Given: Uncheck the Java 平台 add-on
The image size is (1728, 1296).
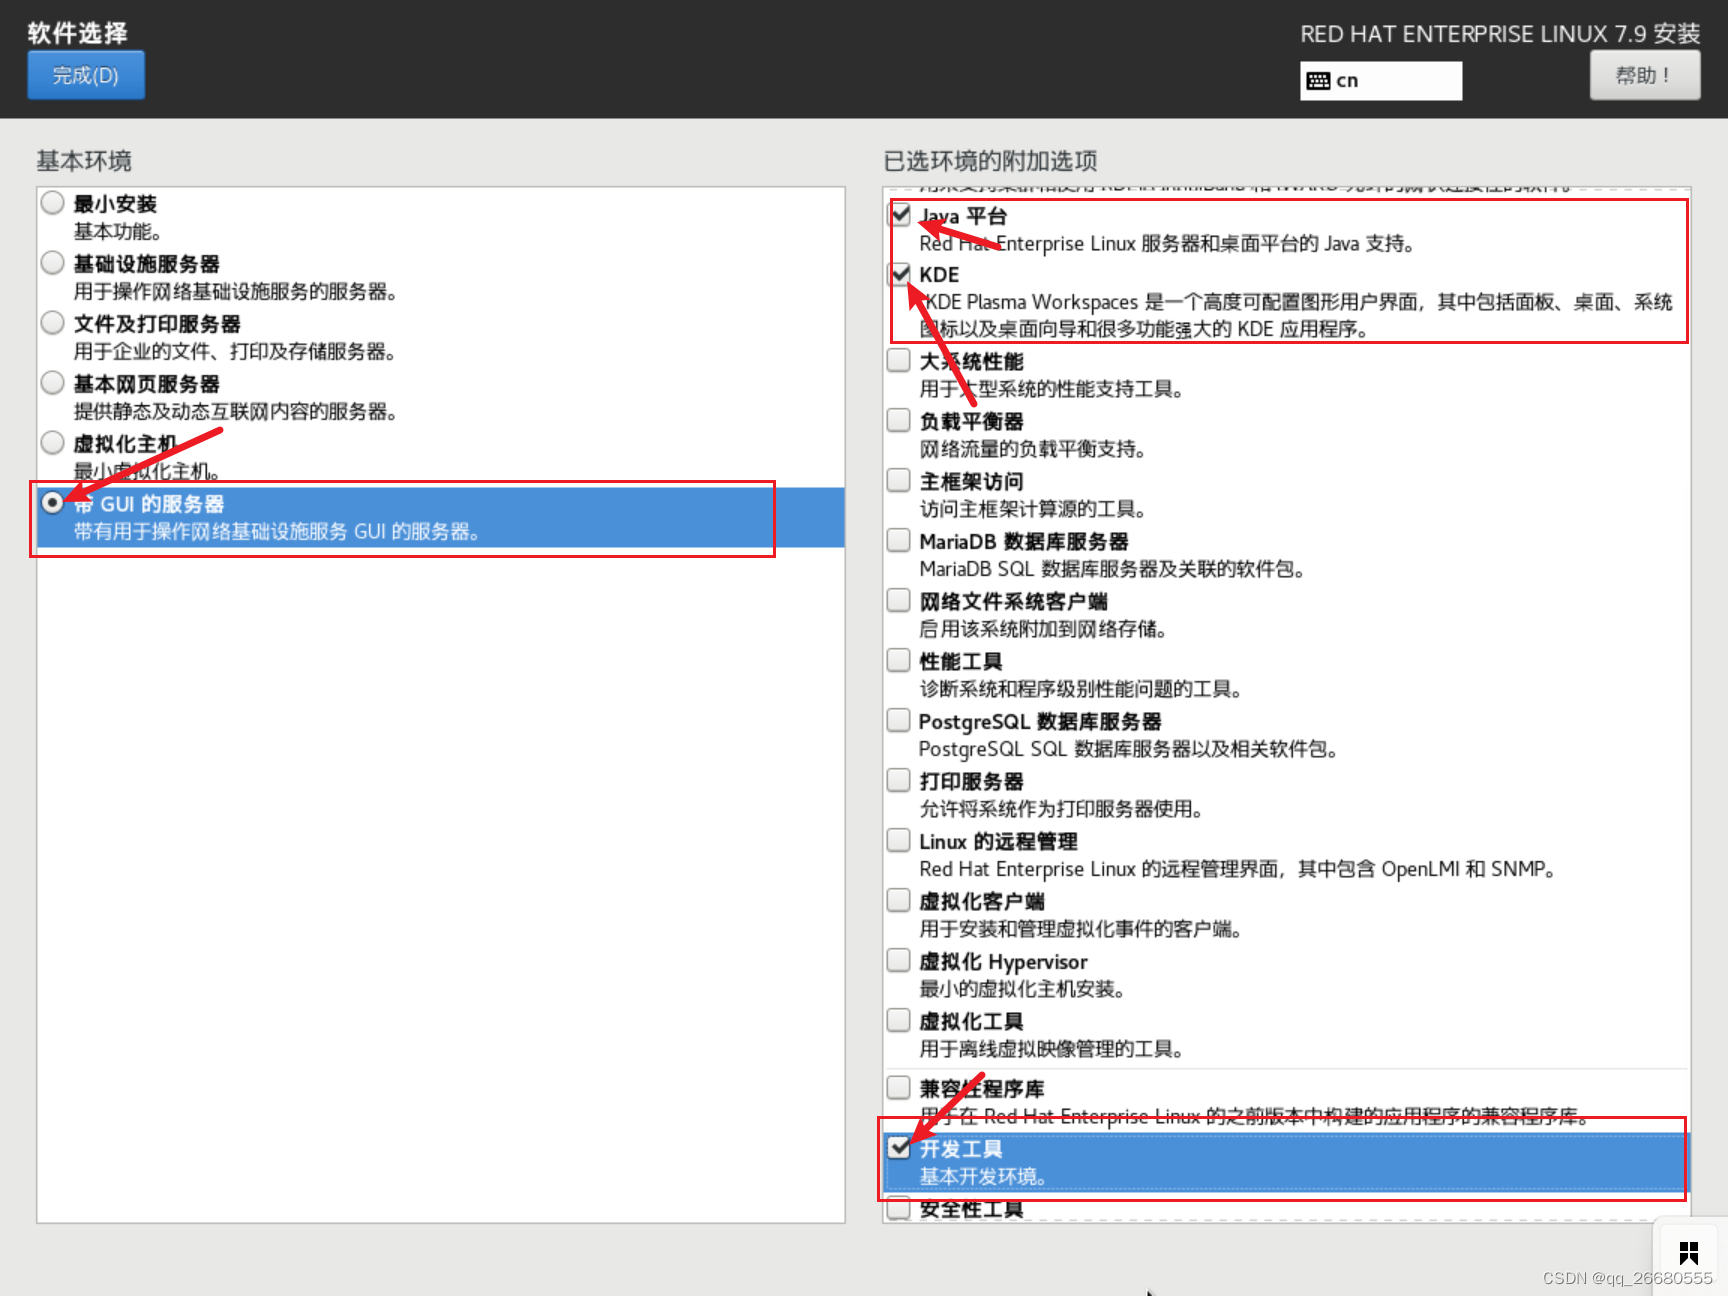Looking at the screenshot, I should click(899, 214).
